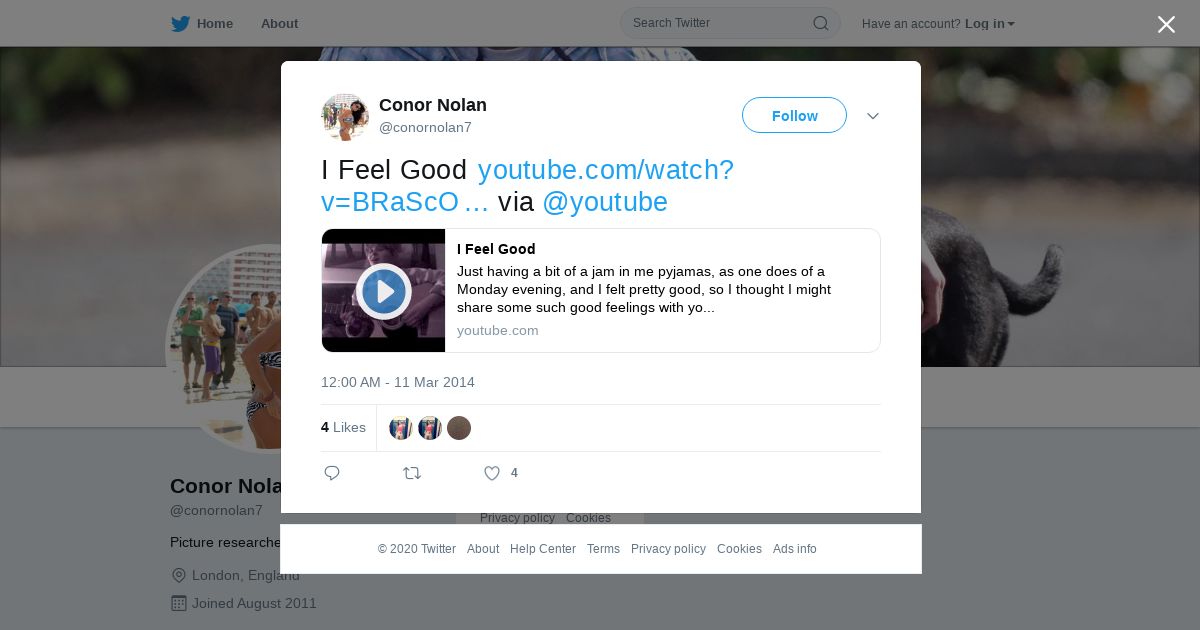The width and height of the screenshot is (1200, 630).
Task: Reply to the tweet via speech bubble icon
Action: tap(332, 473)
